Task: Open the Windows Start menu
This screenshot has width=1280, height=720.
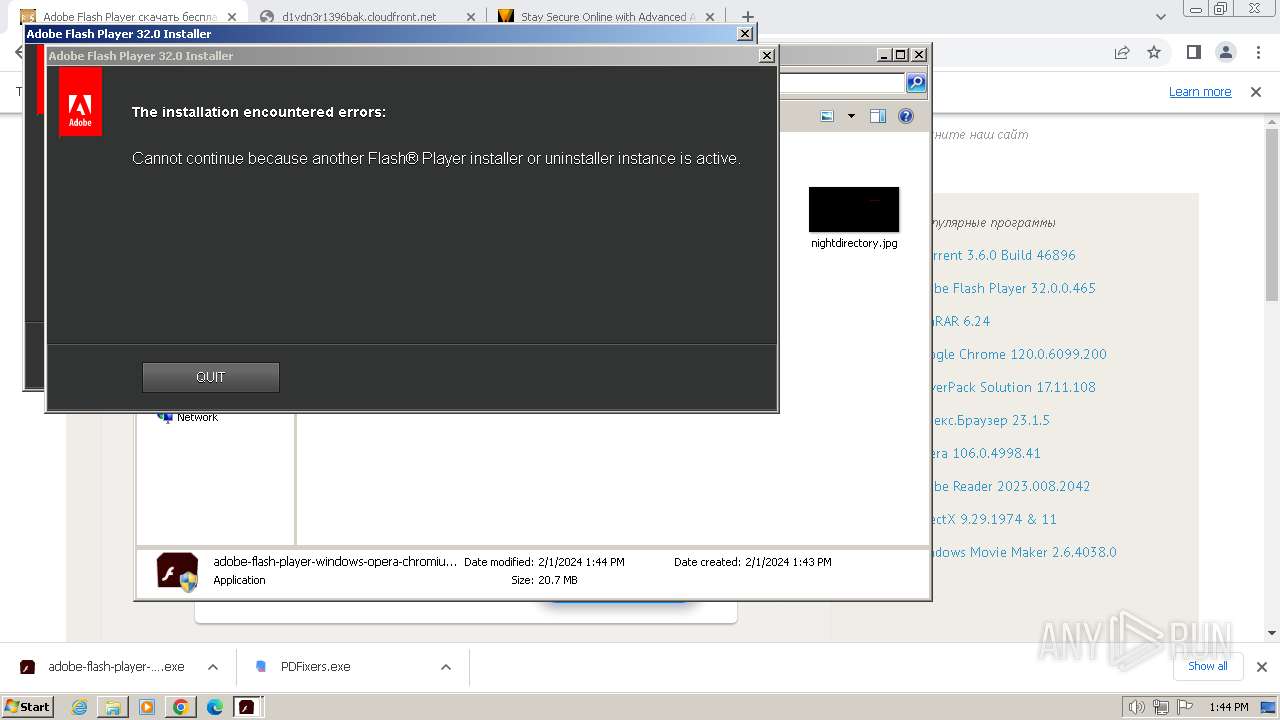Action: 27,706
